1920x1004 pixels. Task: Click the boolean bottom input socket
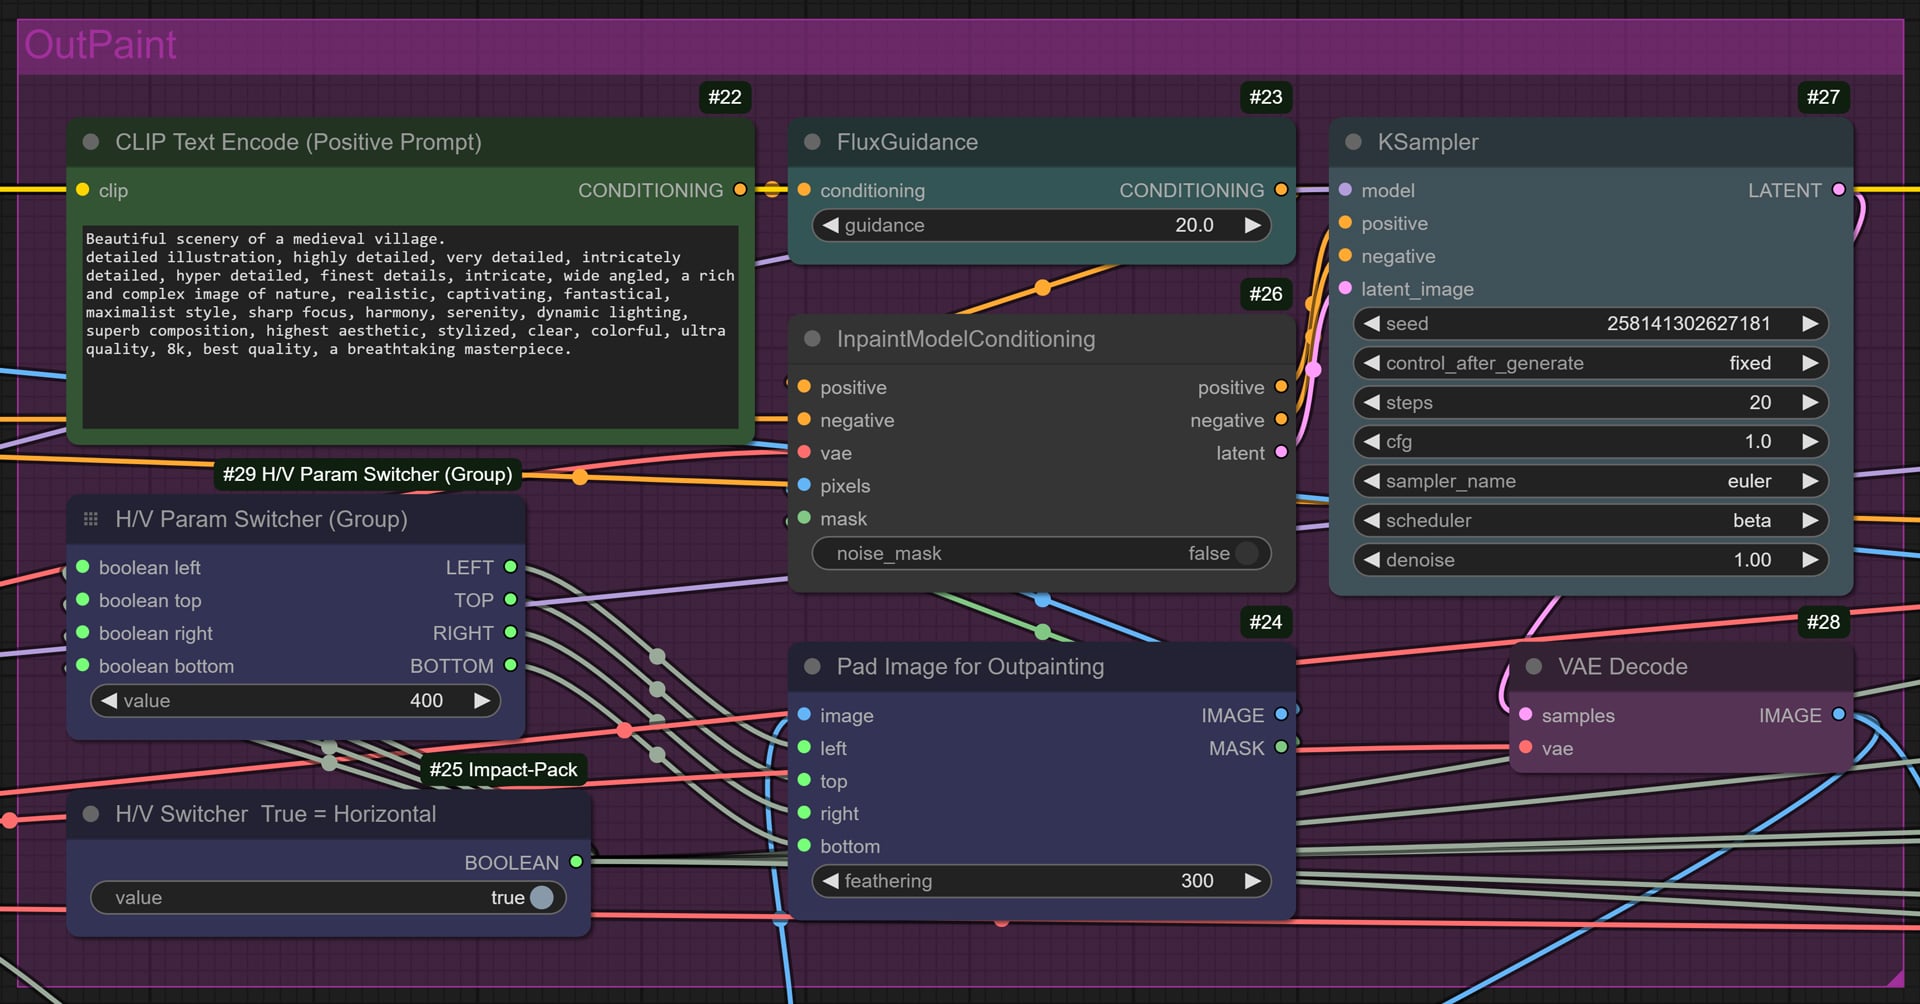click(83, 665)
